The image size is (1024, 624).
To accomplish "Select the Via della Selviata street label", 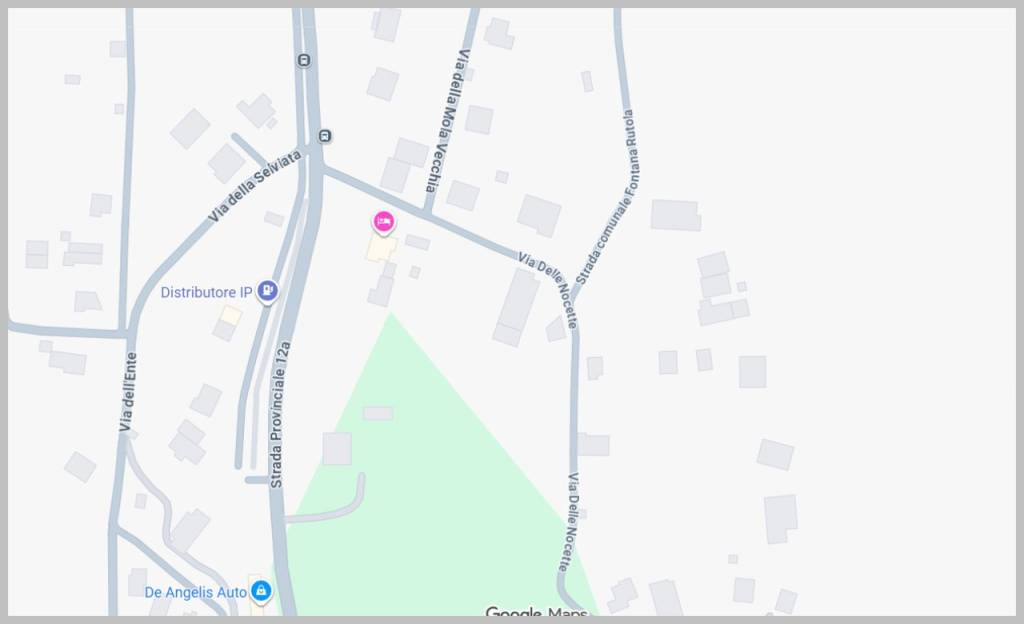I will 255,185.
